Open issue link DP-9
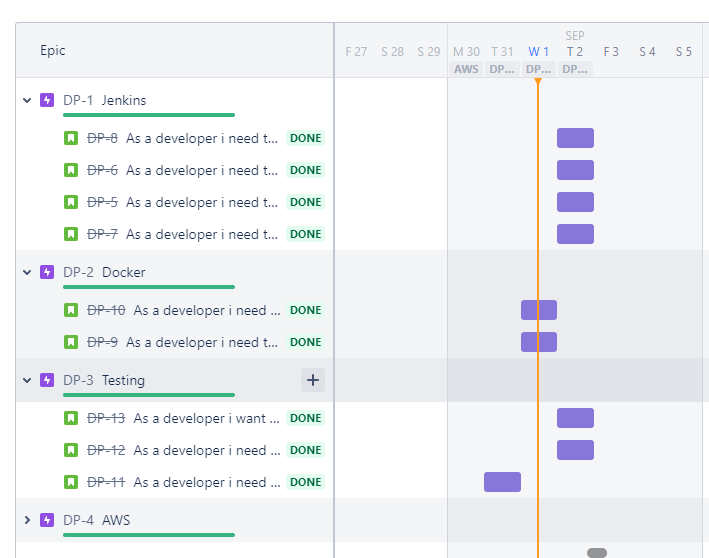The height and width of the screenshot is (558, 709). tap(102, 343)
